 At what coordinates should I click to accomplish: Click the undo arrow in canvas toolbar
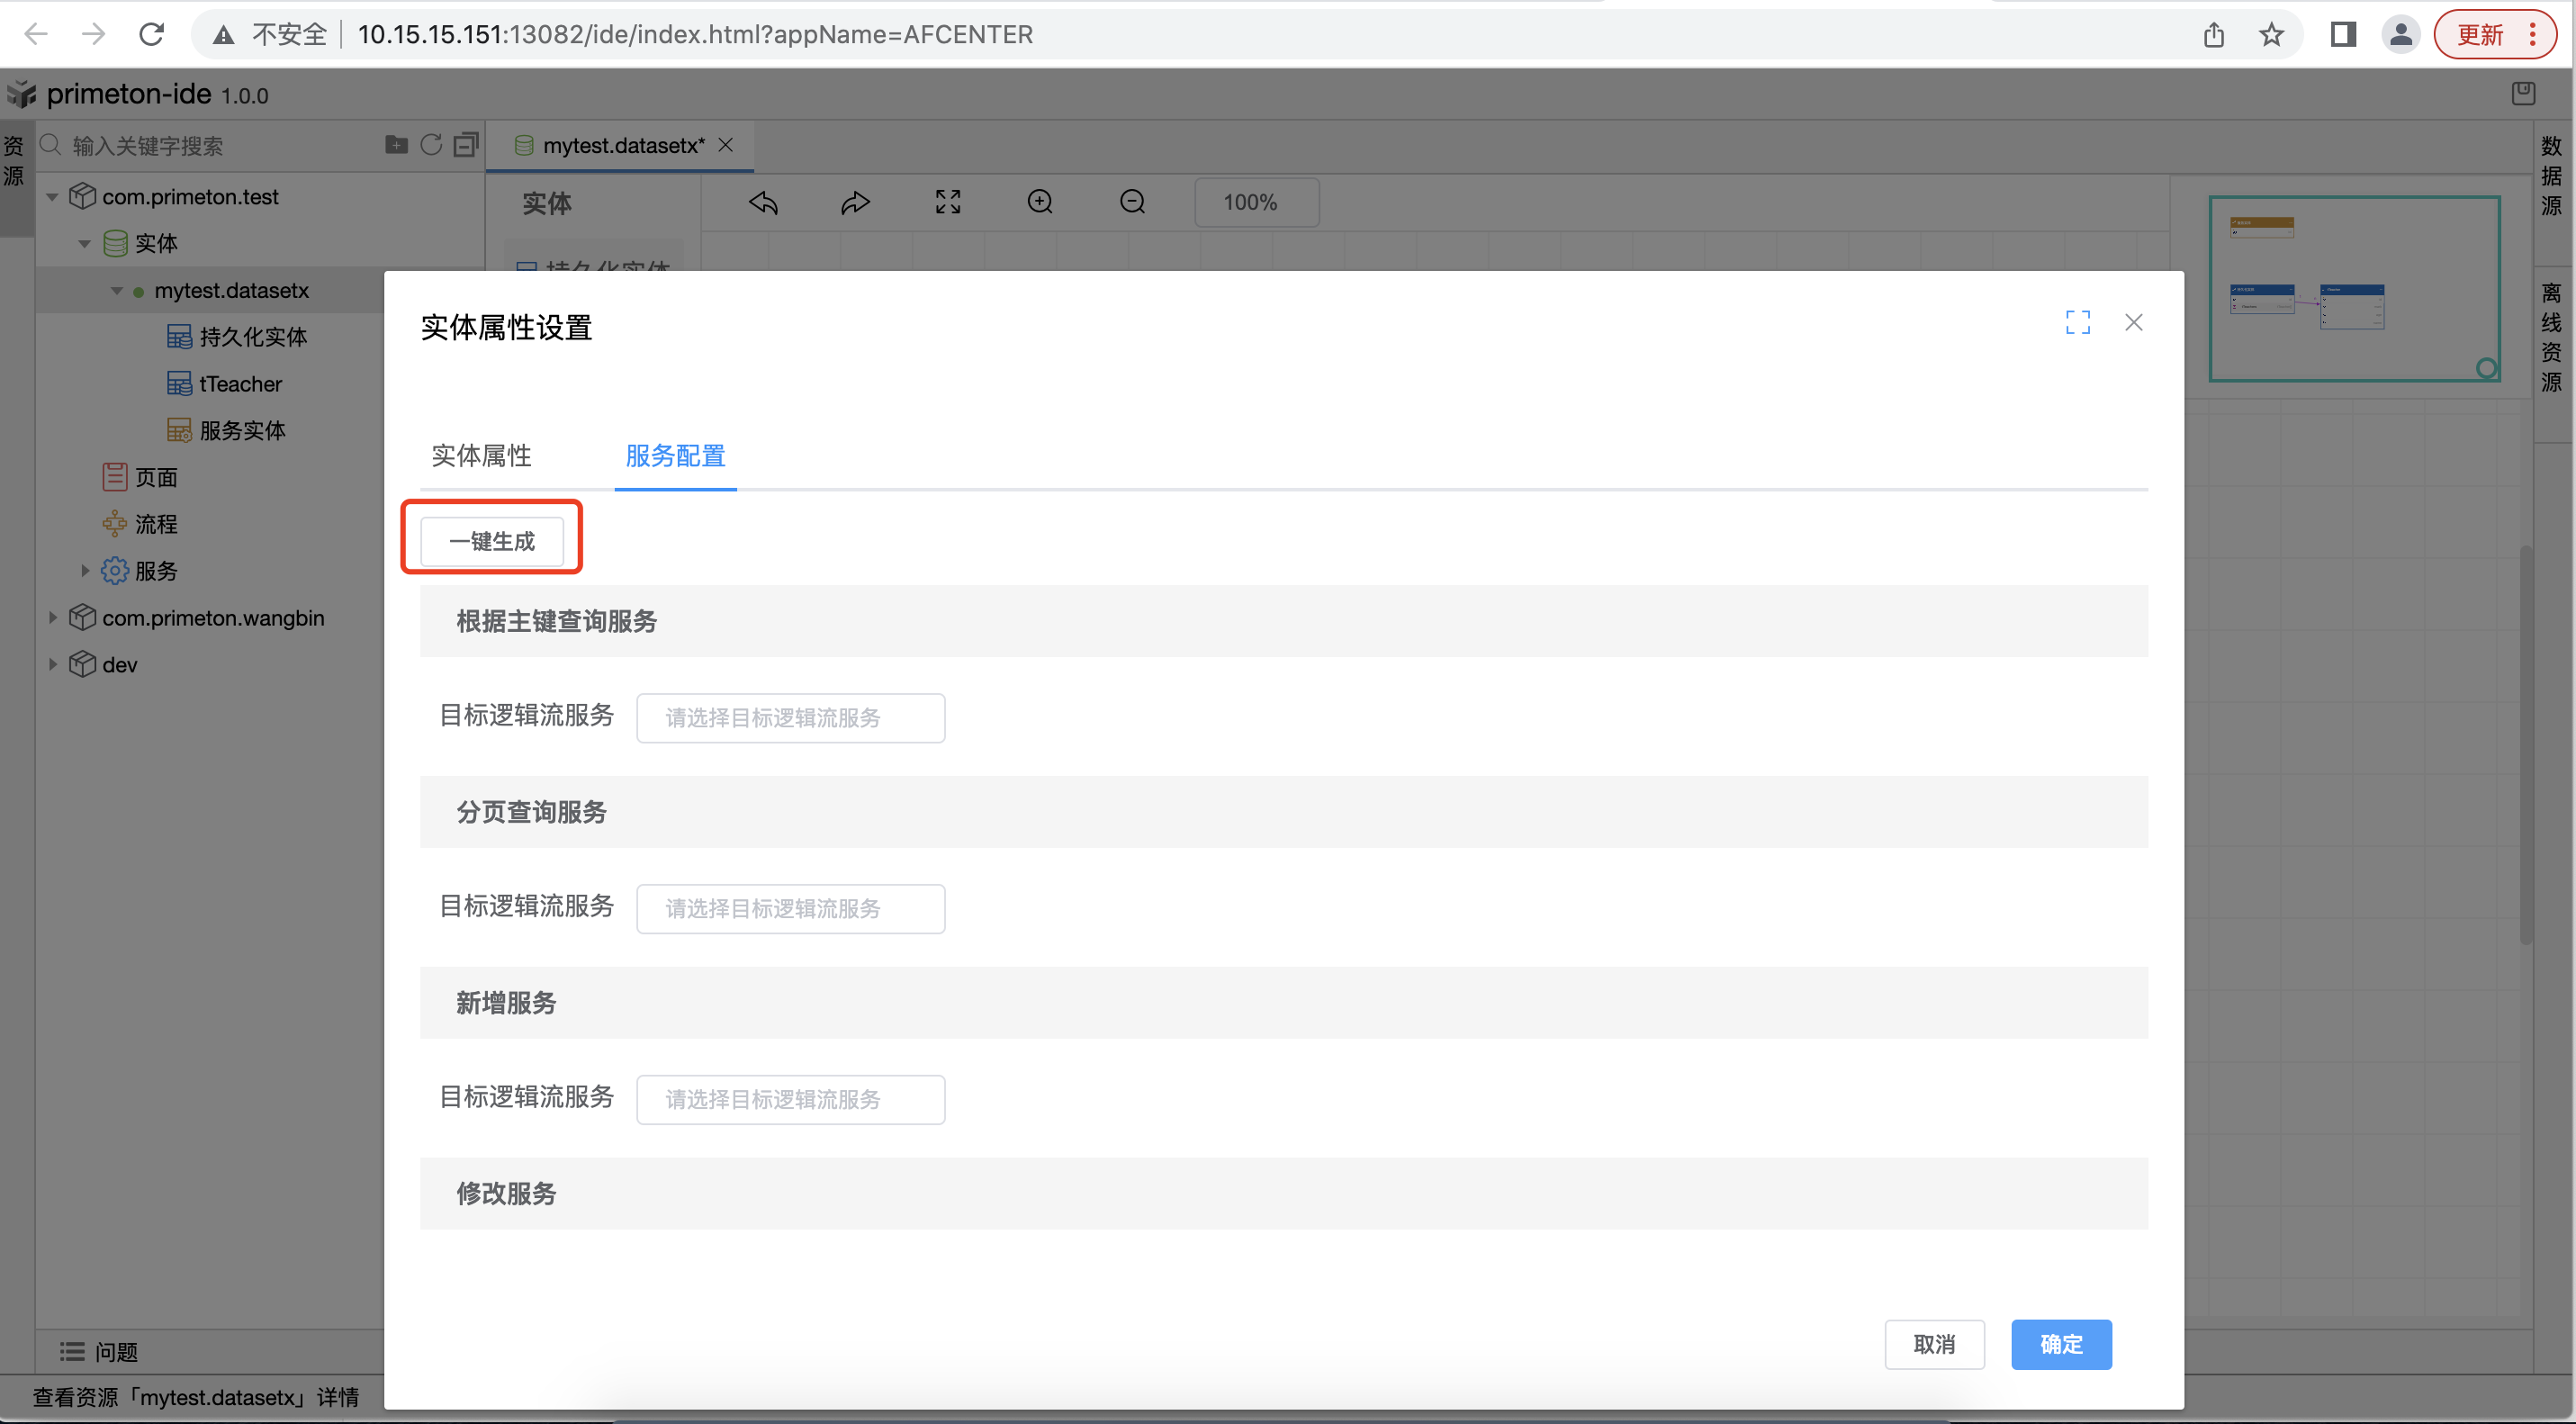tap(763, 203)
